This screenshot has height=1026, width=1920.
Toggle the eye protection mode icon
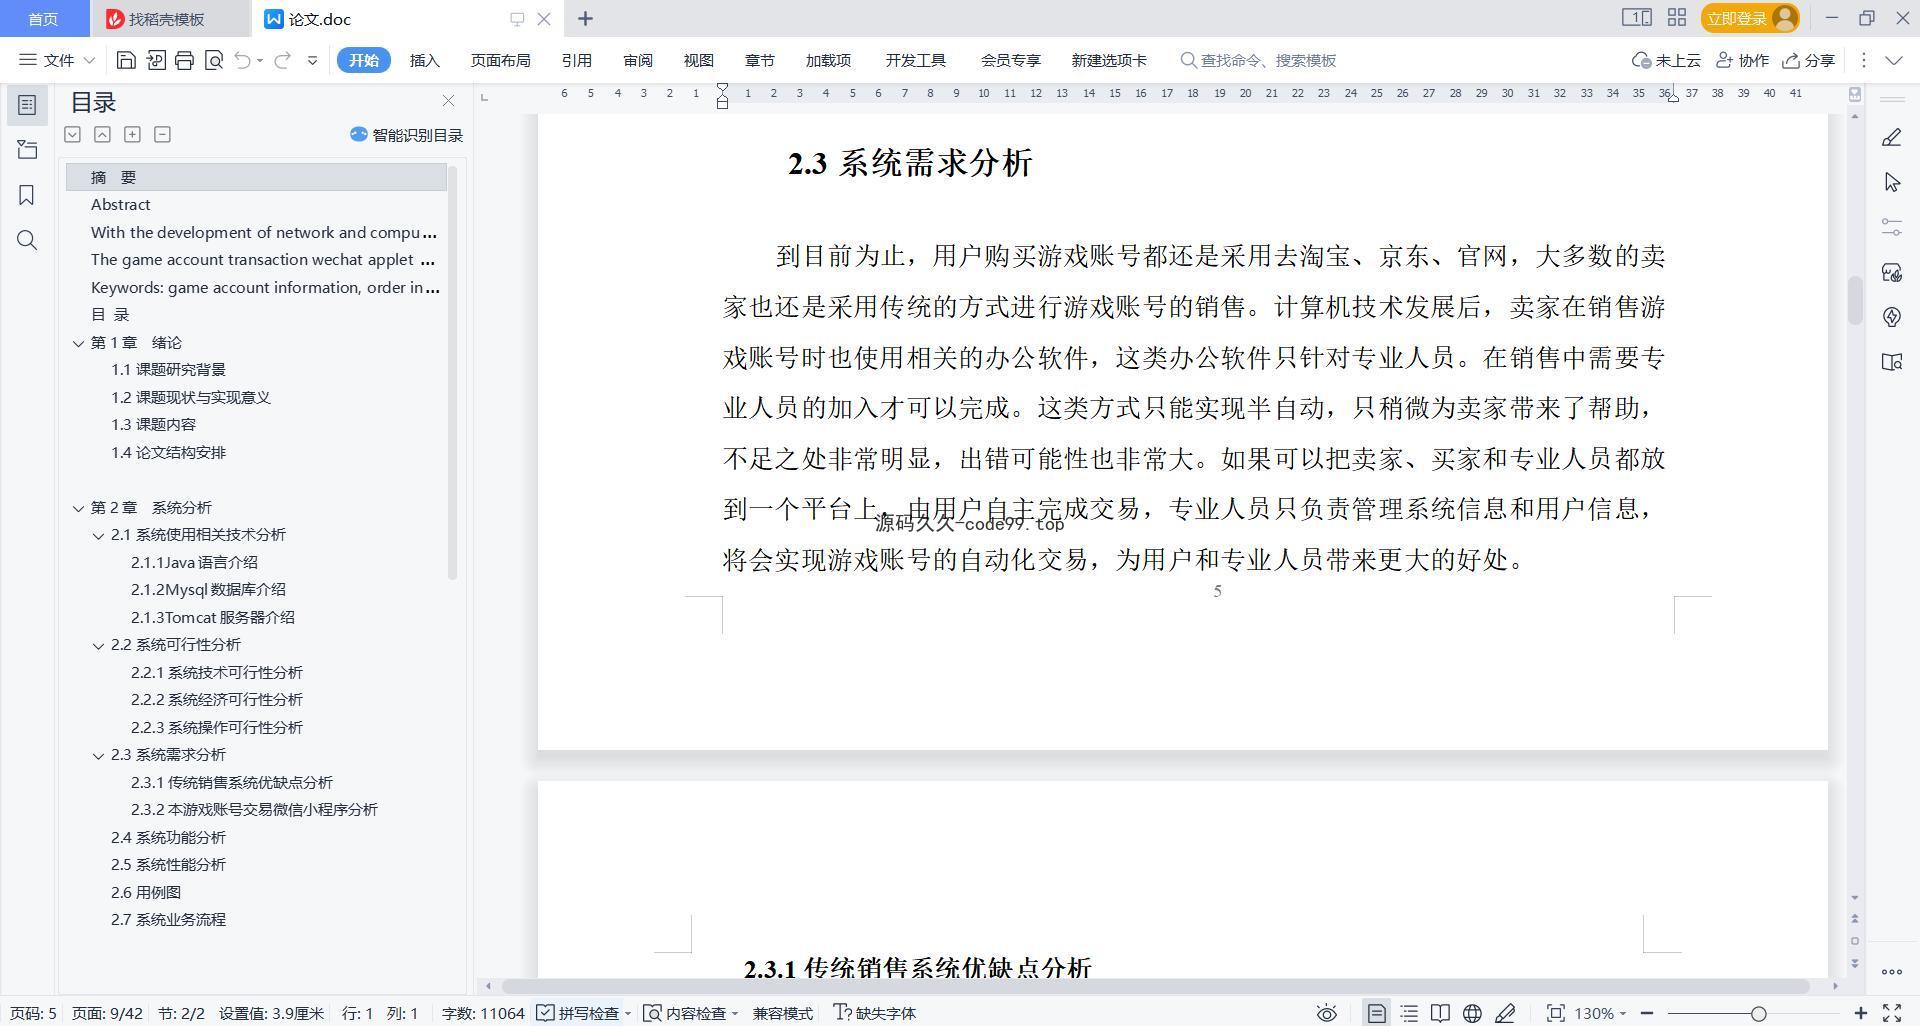(1327, 1013)
